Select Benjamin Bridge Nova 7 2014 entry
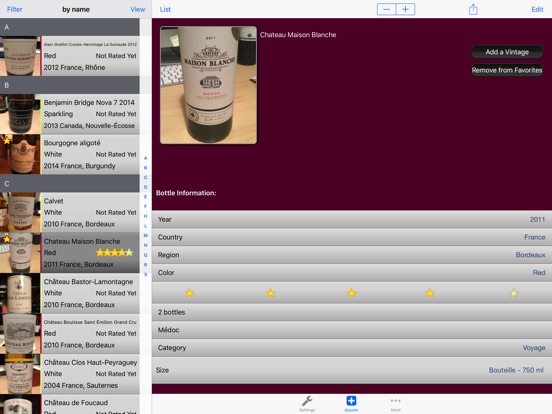 click(70, 114)
